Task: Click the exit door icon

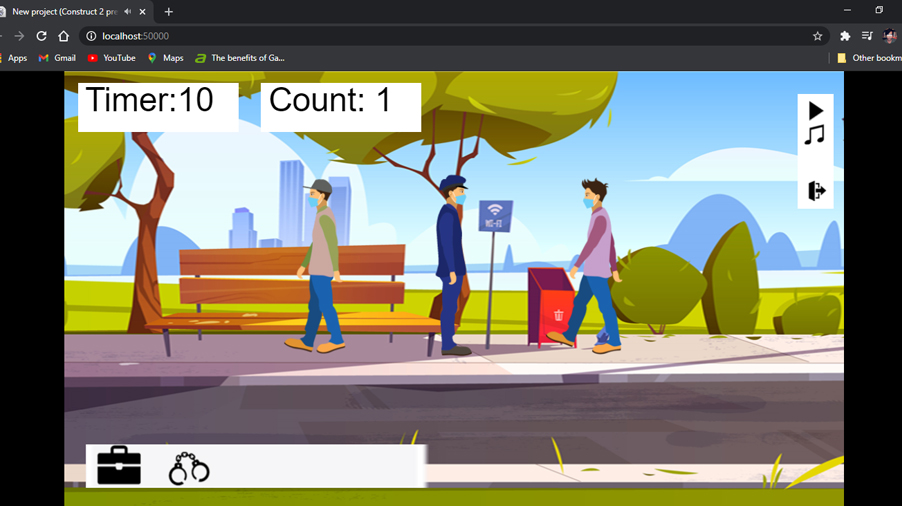Action: pos(816,190)
